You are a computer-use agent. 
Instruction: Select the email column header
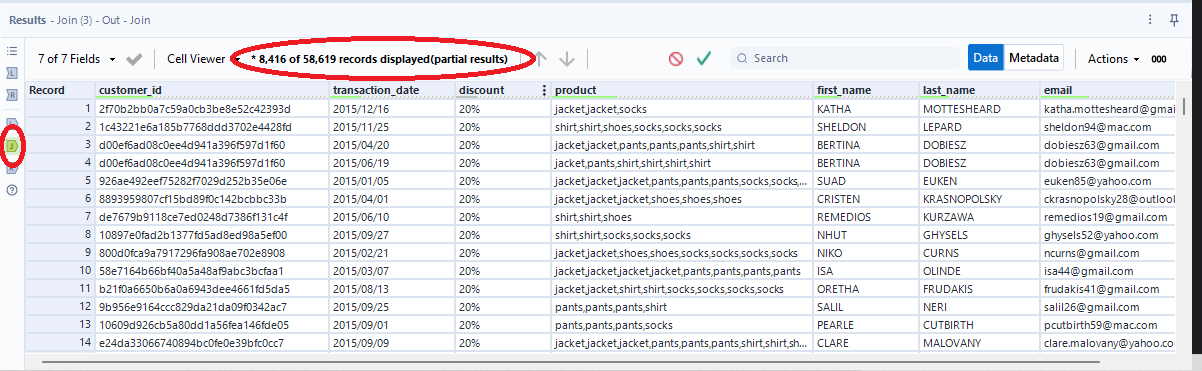[1108, 90]
